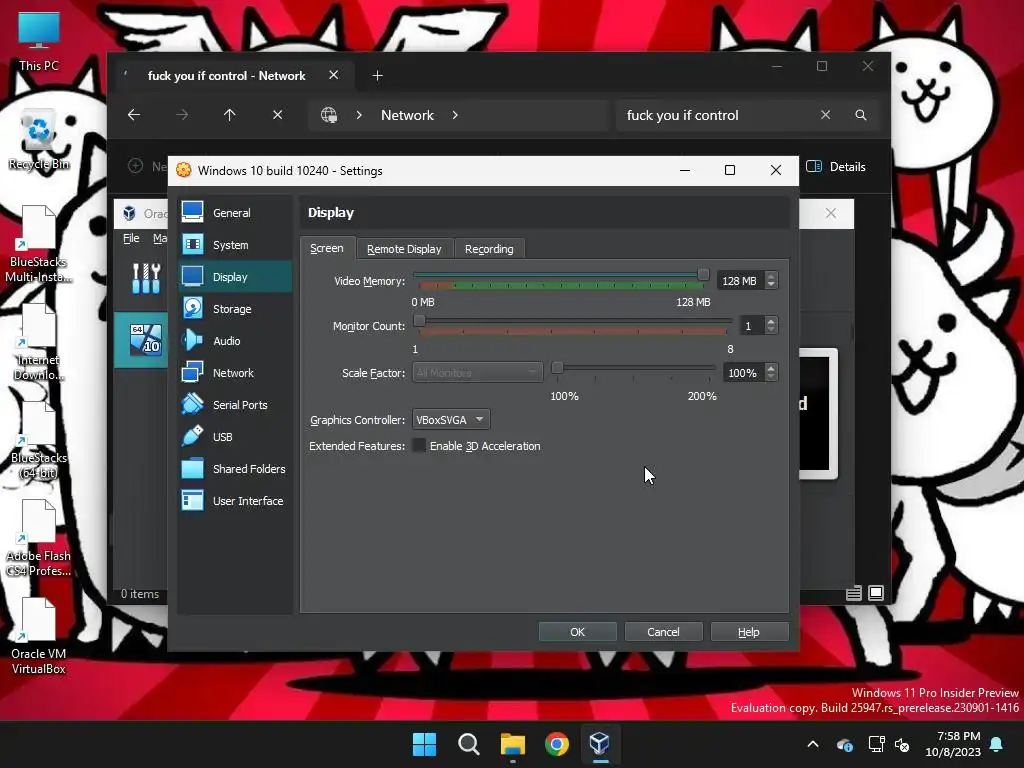The height and width of the screenshot is (768, 1024).
Task: Open BlueStacks (64-bit) desktop shortcut
Action: point(39,440)
